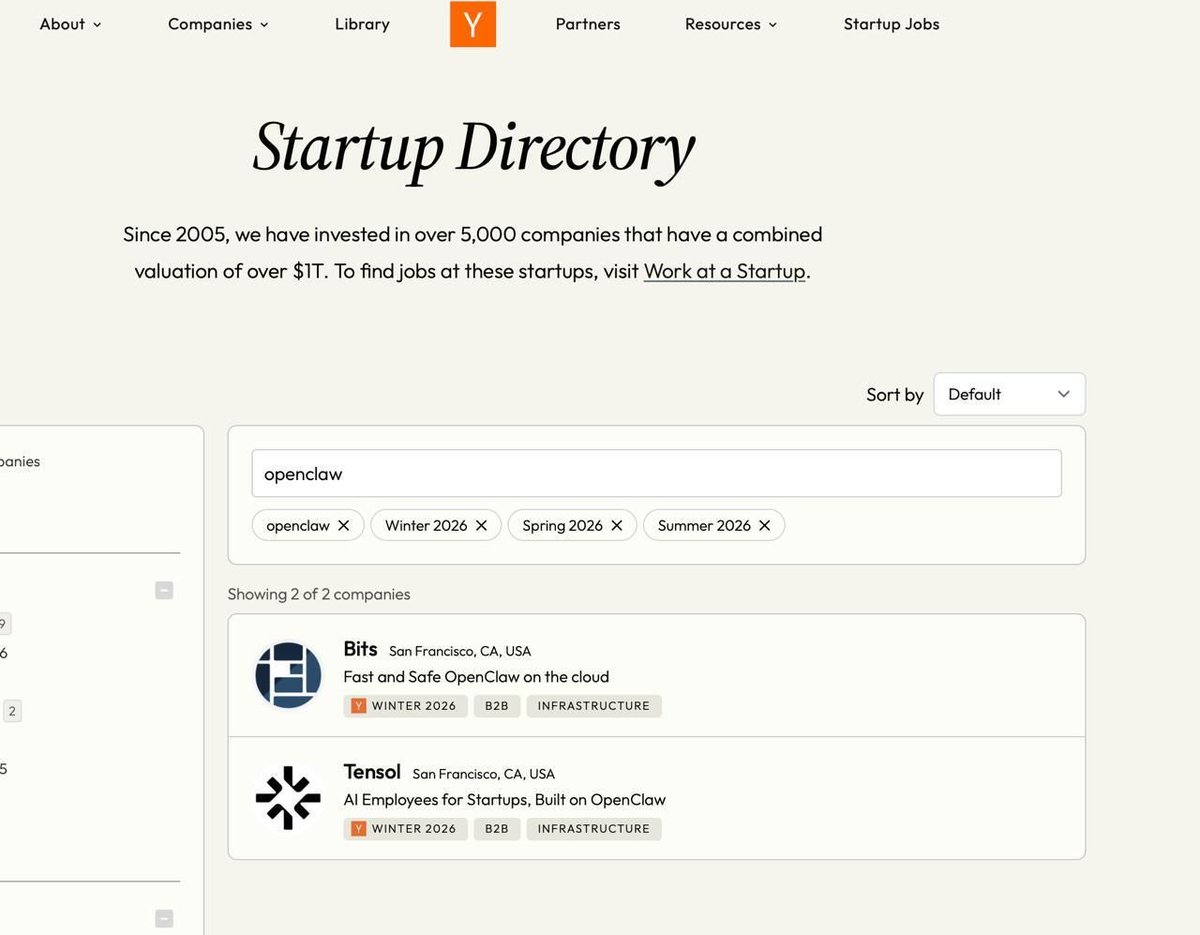Focus the search field containing openclaw
The height and width of the screenshot is (935, 1200).
point(656,474)
